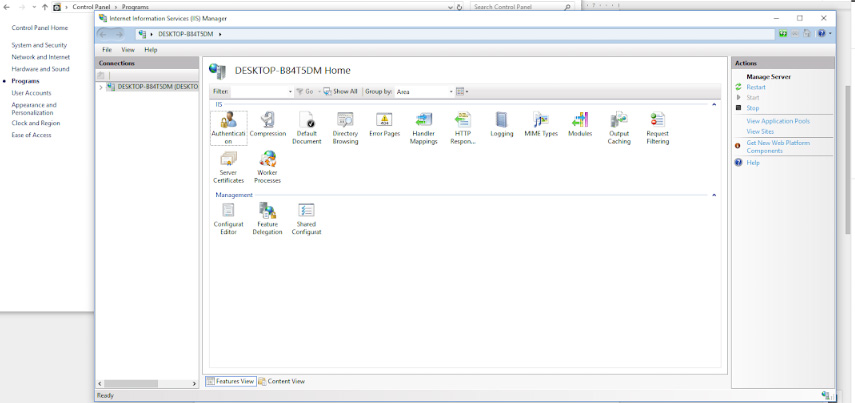The height and width of the screenshot is (403, 855).
Task: Click View Sites link
Action: (760, 131)
